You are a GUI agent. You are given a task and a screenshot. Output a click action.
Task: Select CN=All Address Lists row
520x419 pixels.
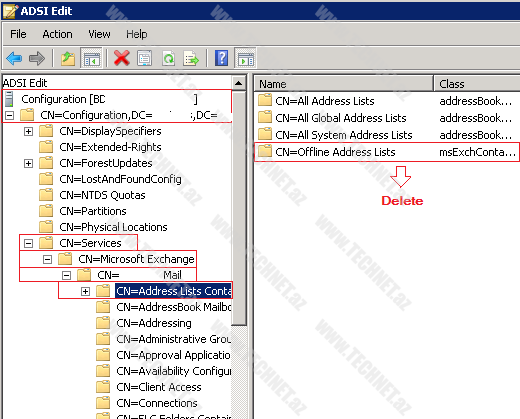pyautogui.click(x=387, y=101)
